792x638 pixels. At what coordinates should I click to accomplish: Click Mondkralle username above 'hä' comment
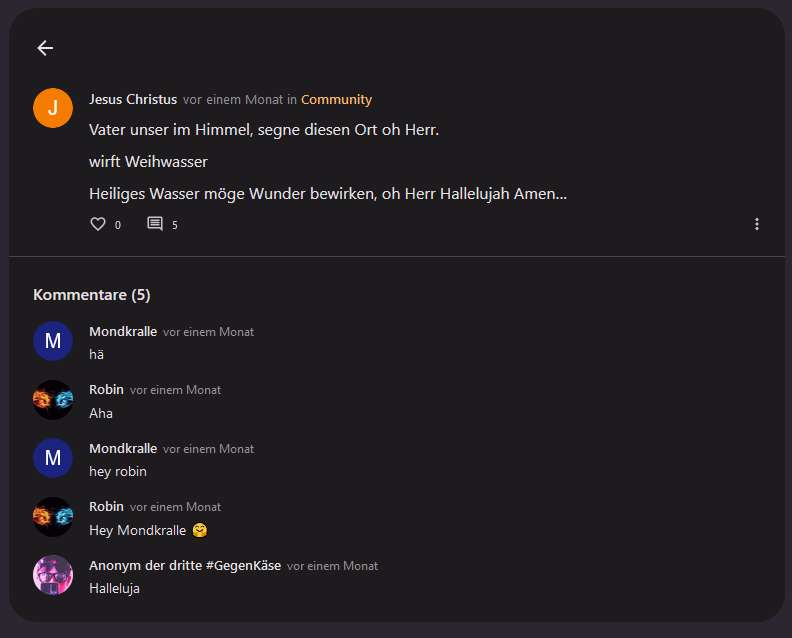pyautogui.click(x=123, y=332)
